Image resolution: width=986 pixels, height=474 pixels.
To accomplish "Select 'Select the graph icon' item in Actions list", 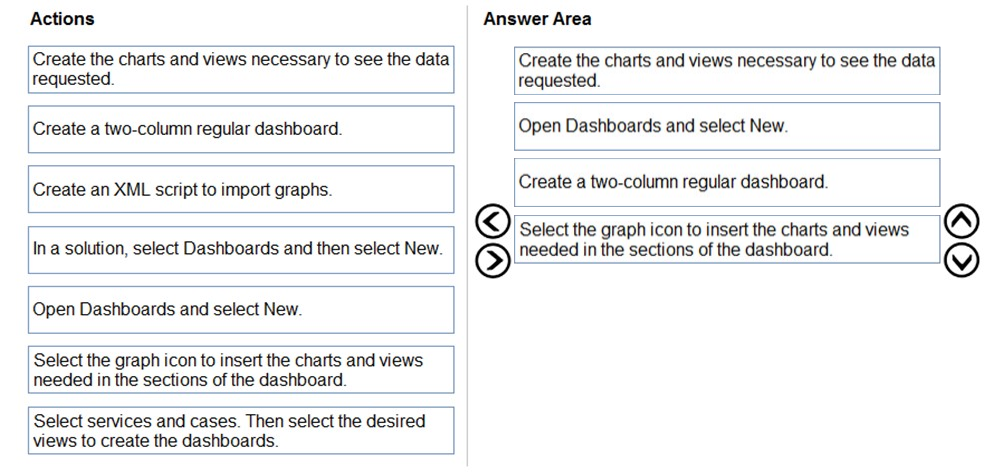I will [x=240, y=369].
